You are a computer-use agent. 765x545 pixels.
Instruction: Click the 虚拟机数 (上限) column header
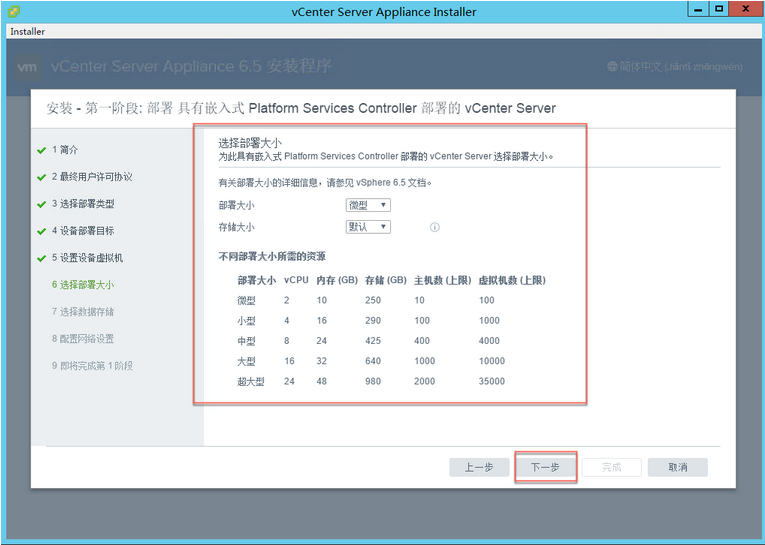coord(512,280)
